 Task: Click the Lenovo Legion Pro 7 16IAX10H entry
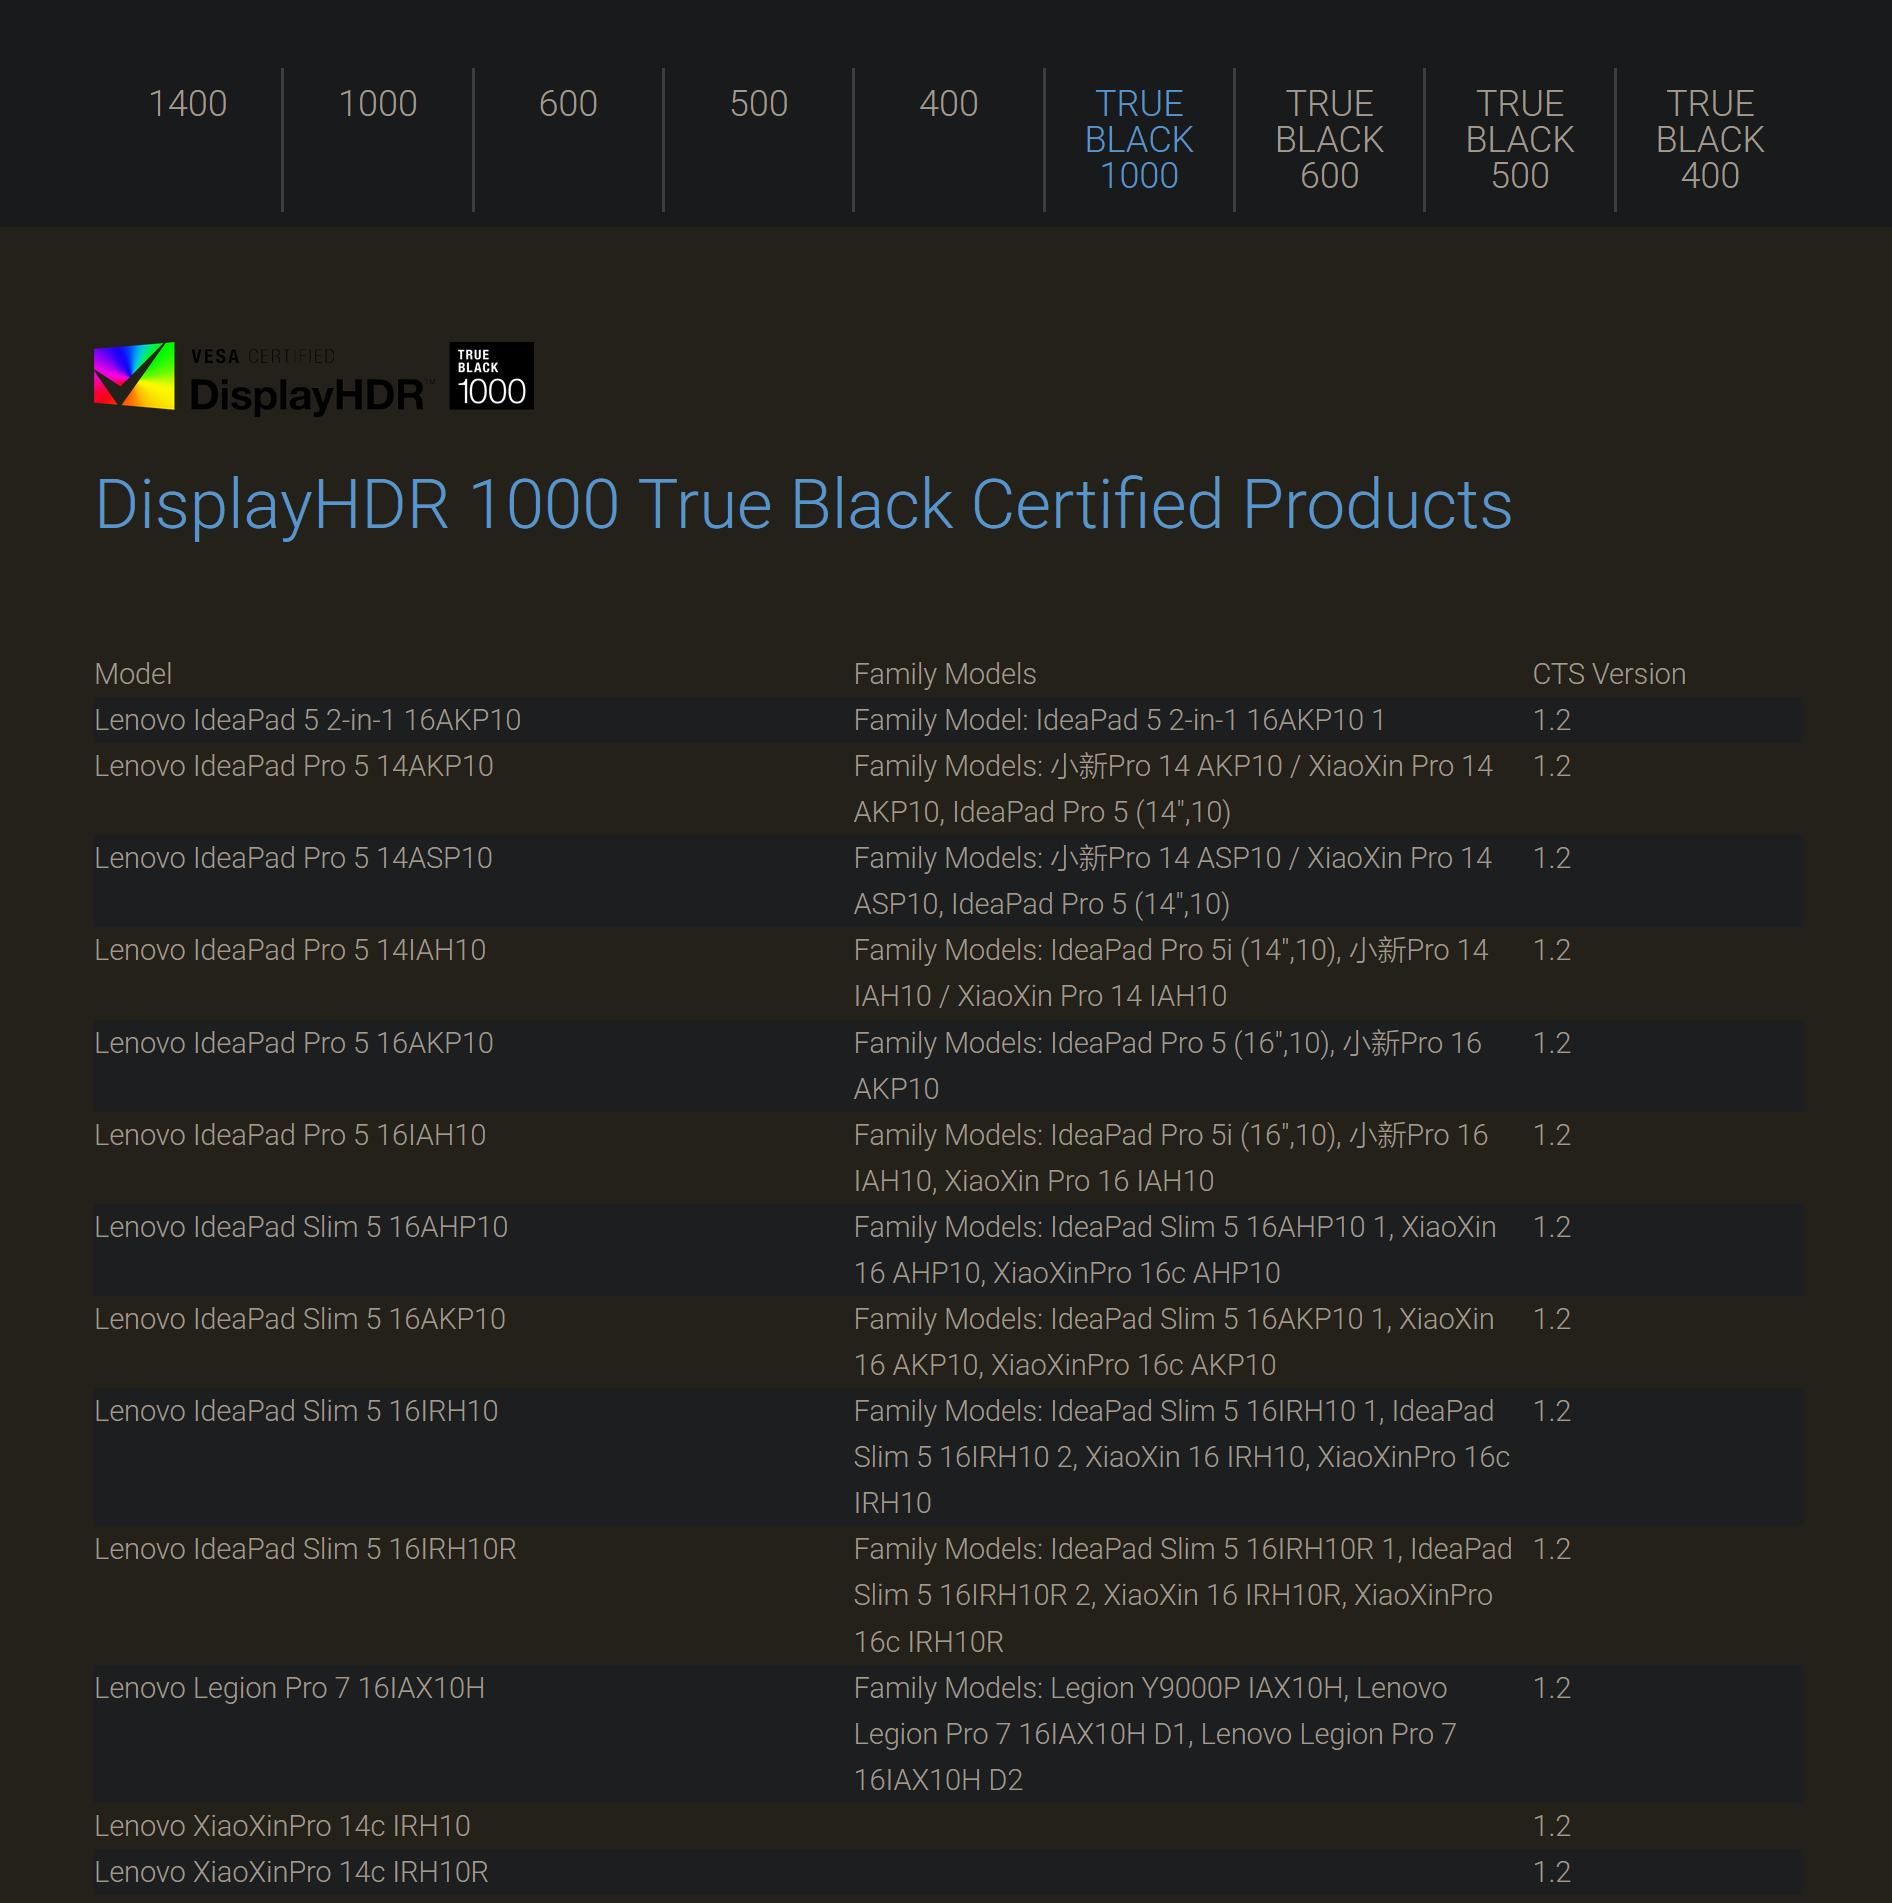pyautogui.click(x=289, y=1688)
